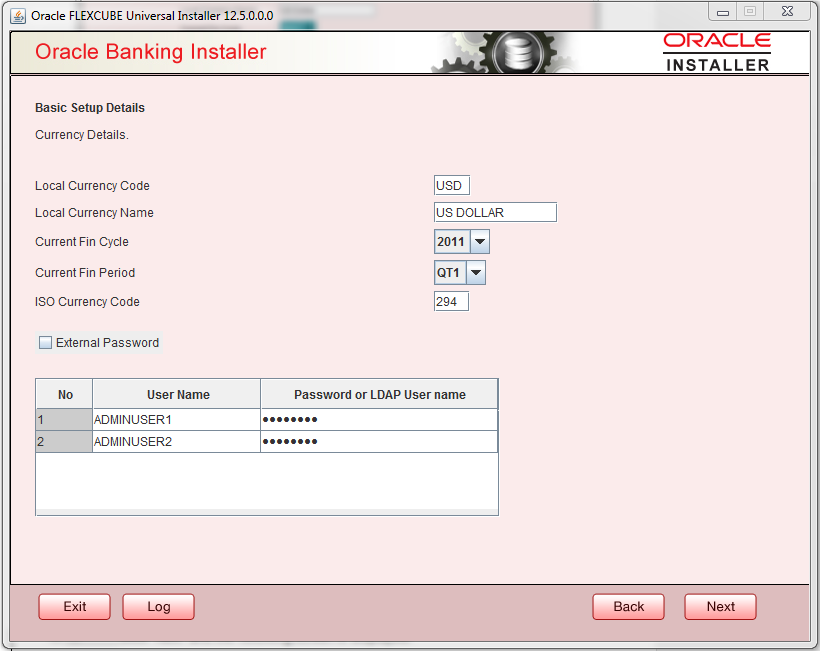Click the User Name column header
Viewport: 820px width, 651px height.
(176, 393)
